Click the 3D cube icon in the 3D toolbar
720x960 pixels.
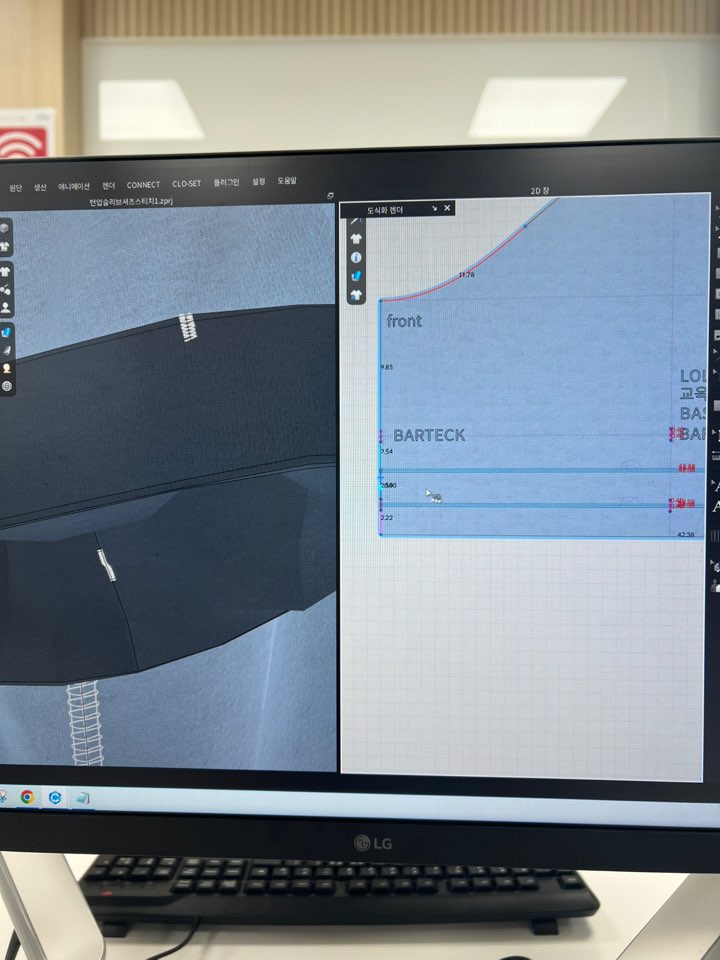[6, 228]
